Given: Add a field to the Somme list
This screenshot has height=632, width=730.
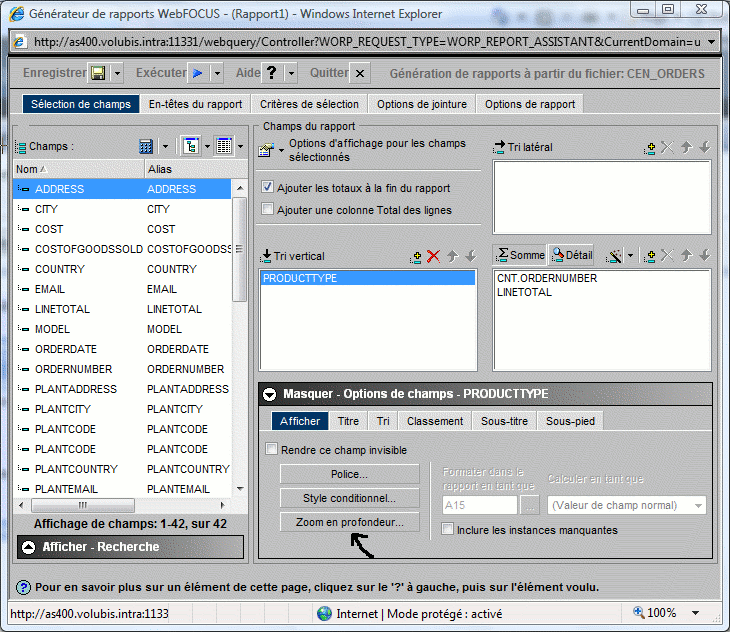Looking at the screenshot, I should click(650, 255).
